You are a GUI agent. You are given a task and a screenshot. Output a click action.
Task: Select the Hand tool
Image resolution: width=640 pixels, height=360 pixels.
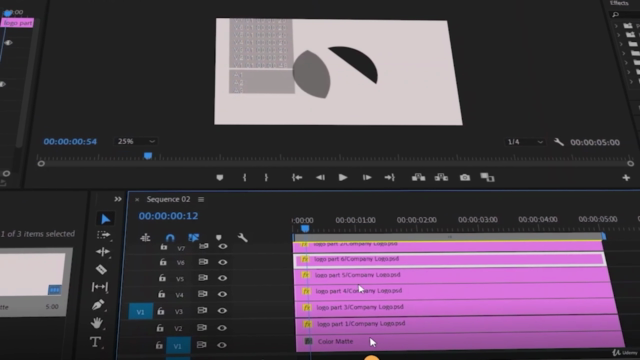97,323
